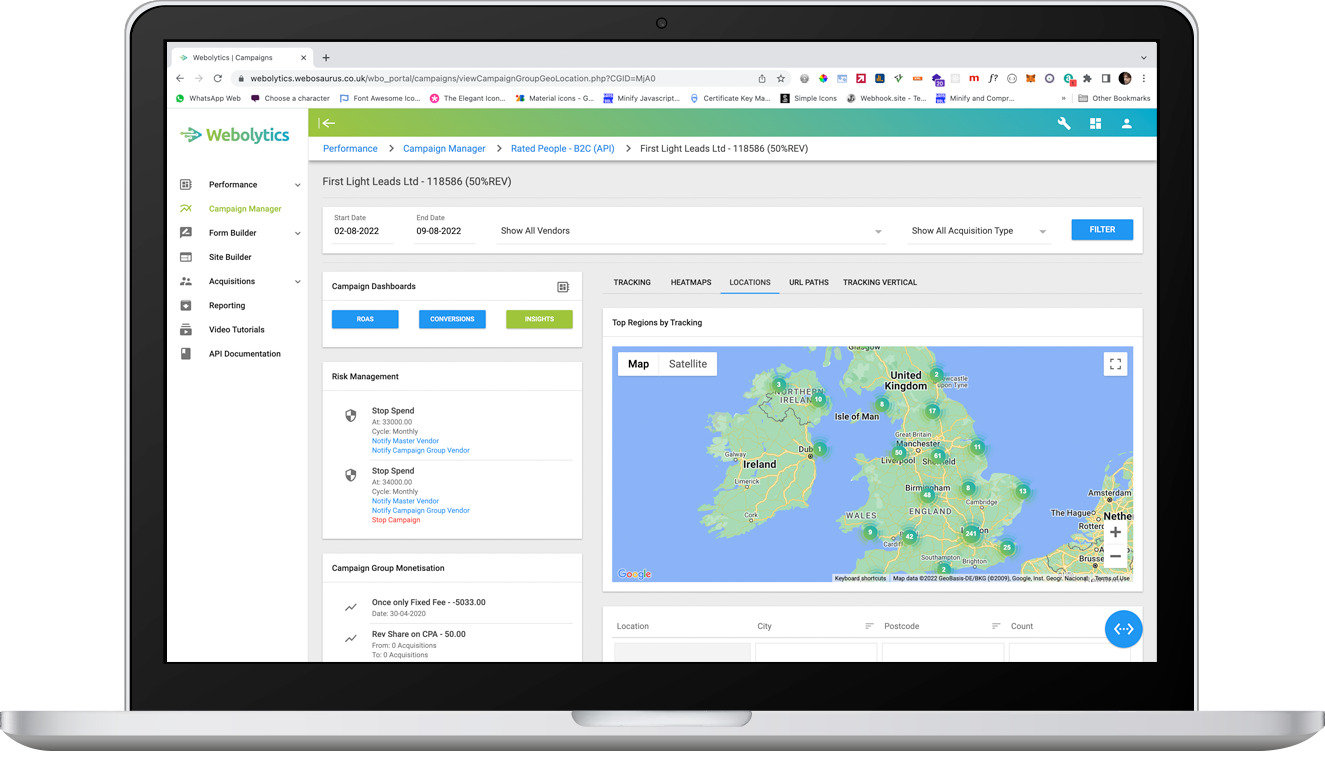This screenshot has height=780, width=1325.
Task: Open the Show All Vendors dropdown
Action: tap(691, 231)
